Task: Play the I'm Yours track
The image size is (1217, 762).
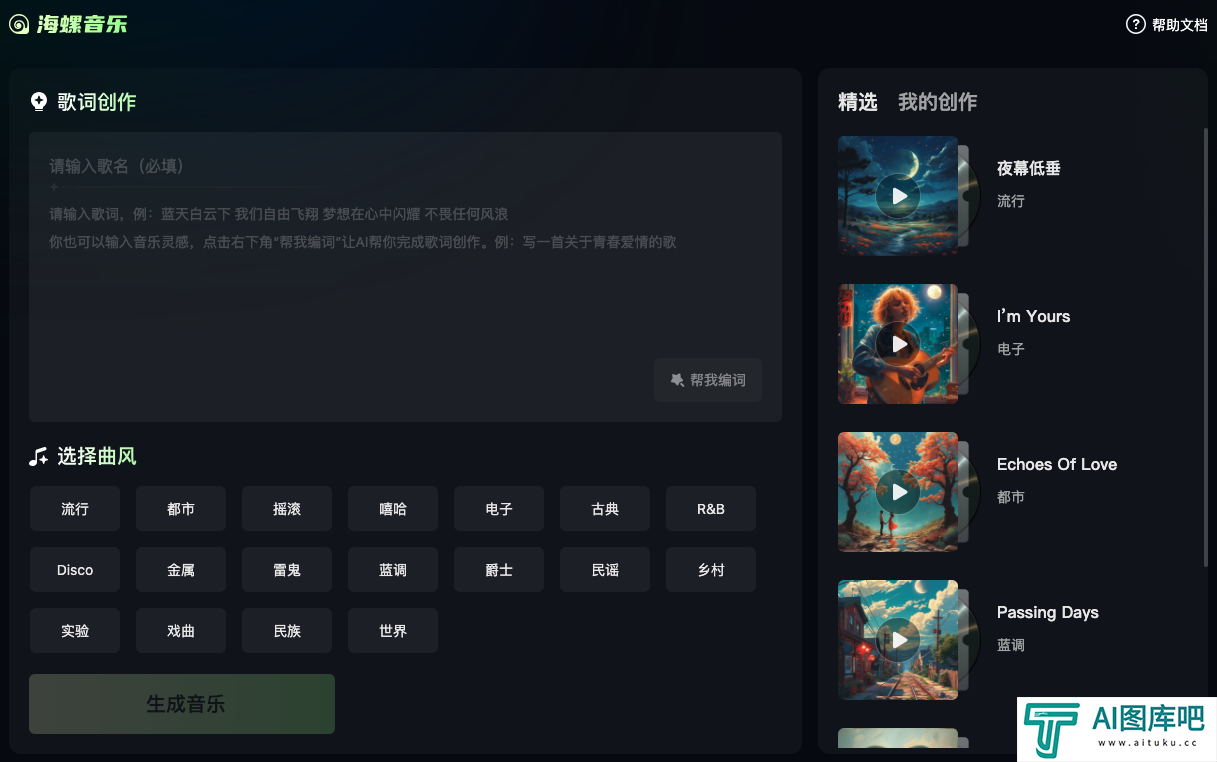Action: (899, 344)
